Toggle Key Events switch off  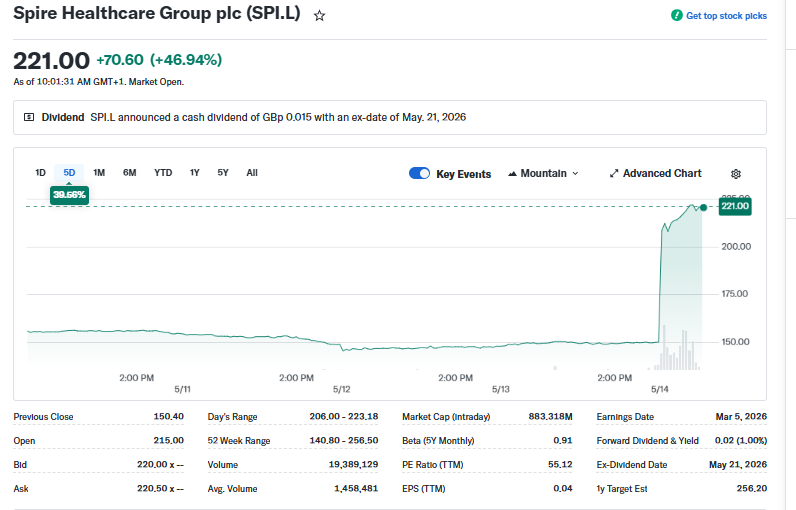419,174
